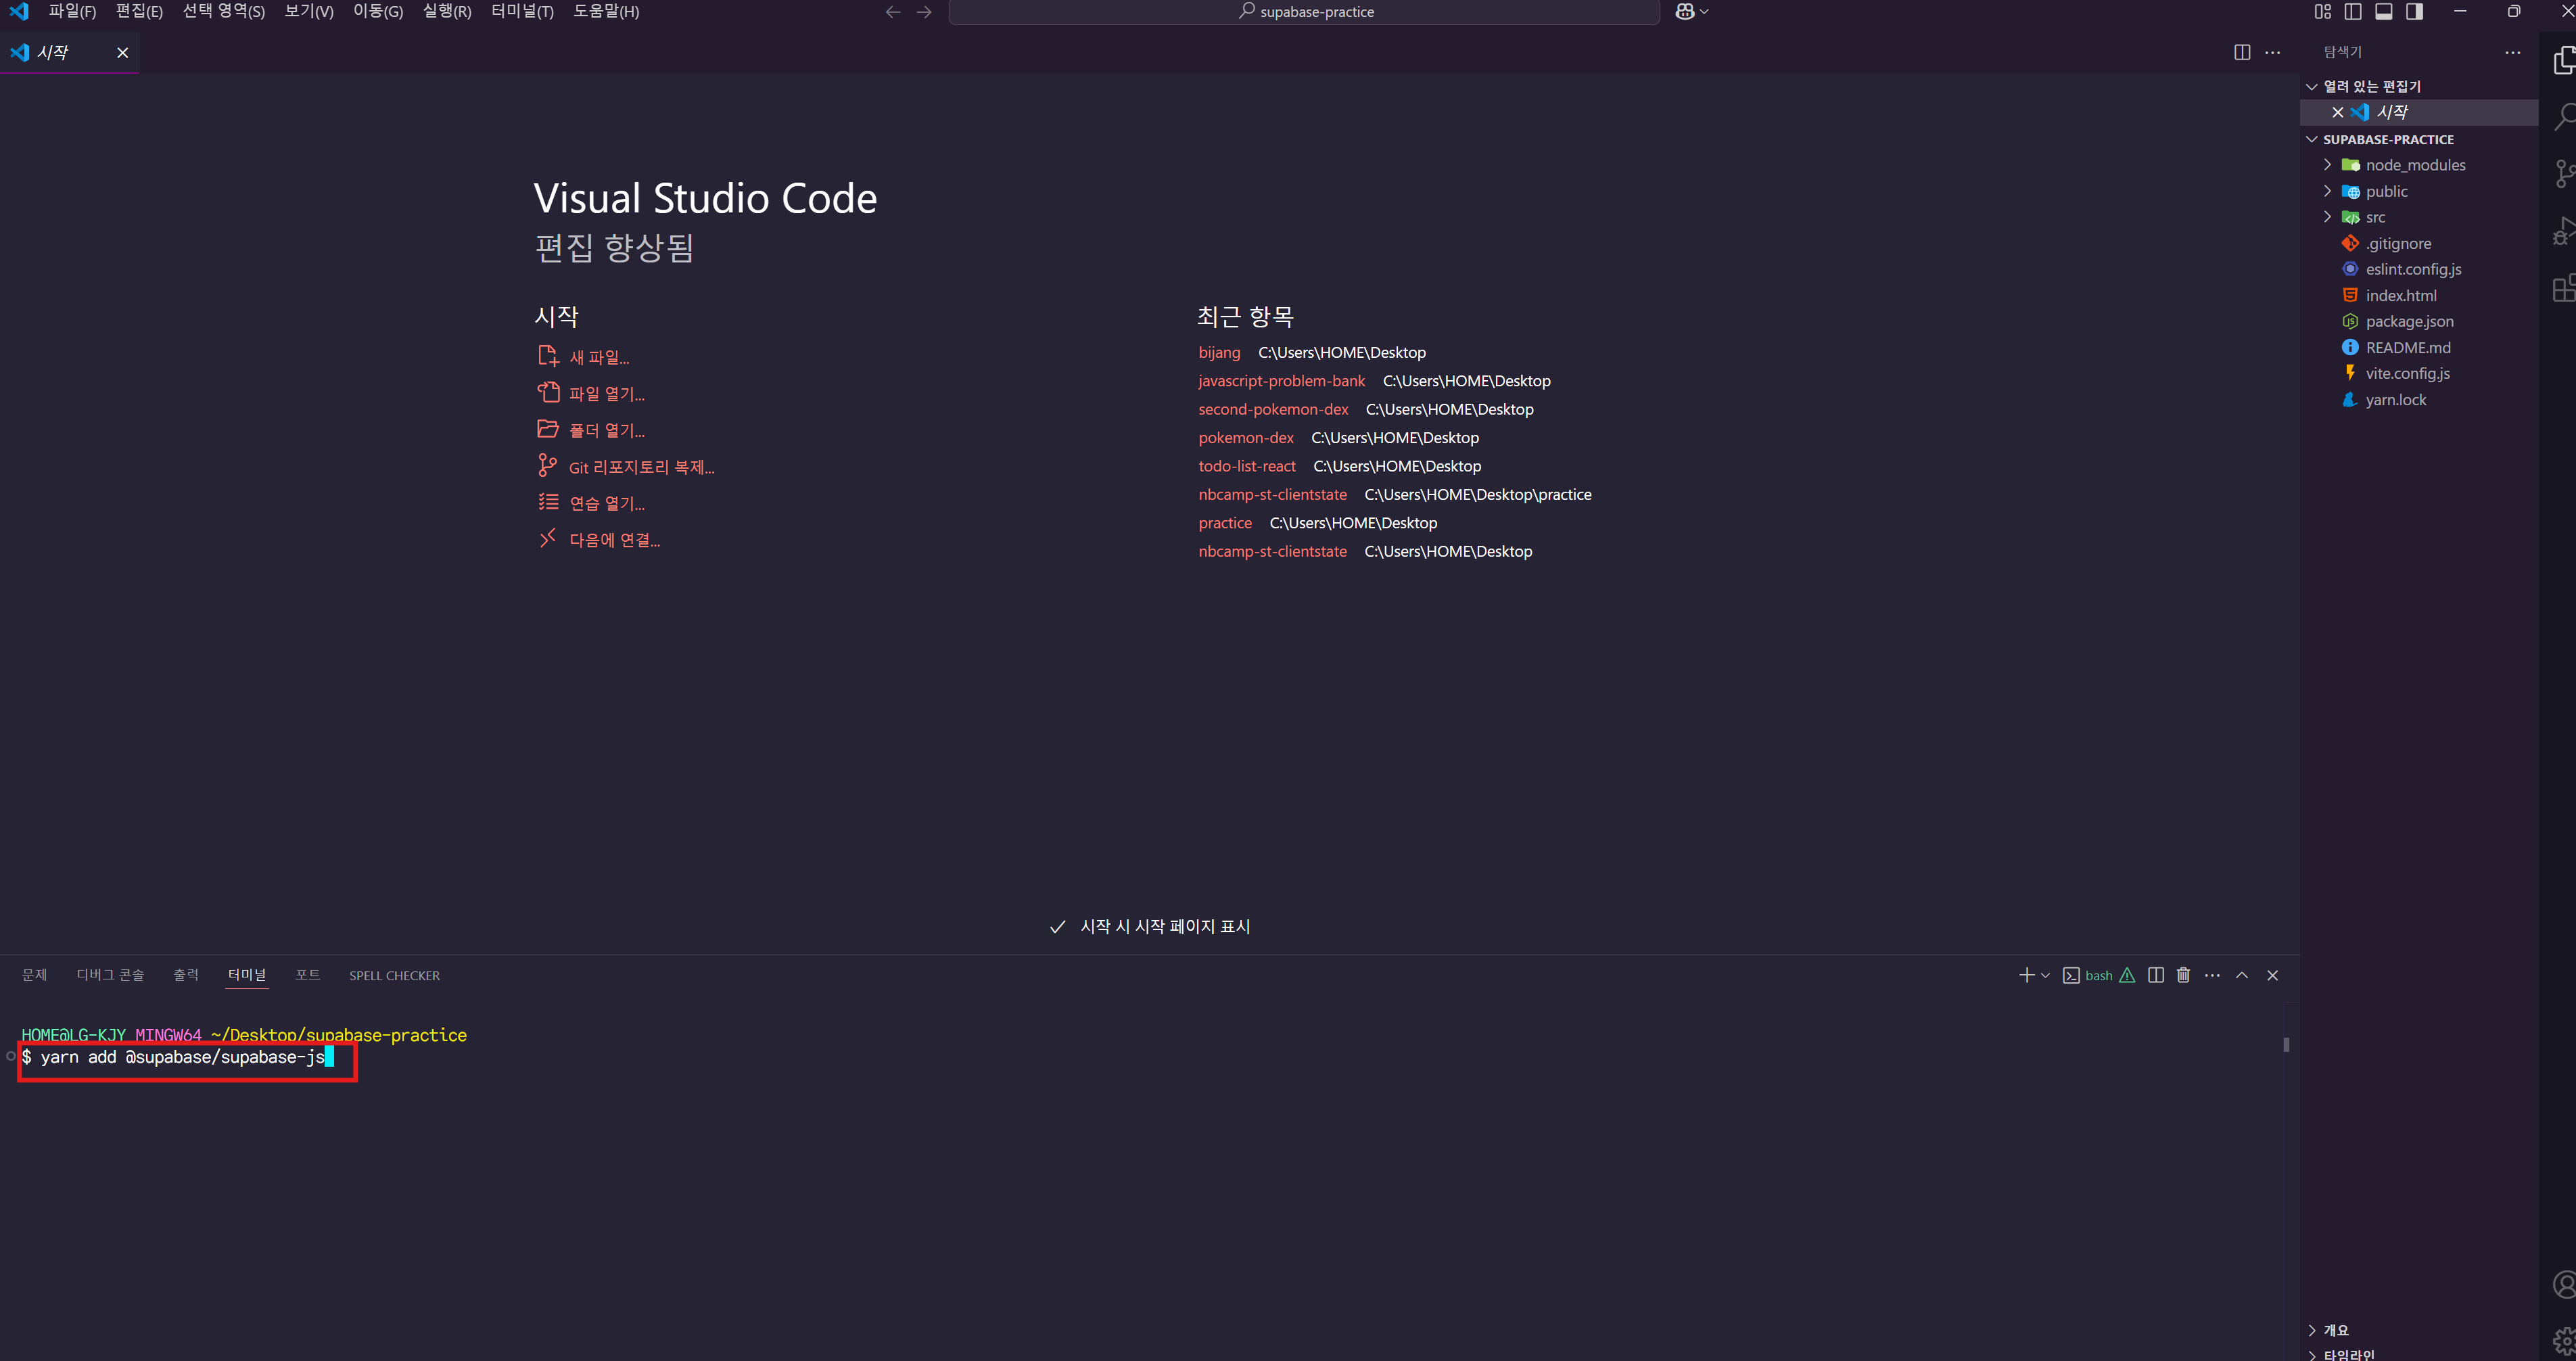Click the kill terminal trash icon
Viewport: 2576px width, 1361px height.
pyautogui.click(x=2183, y=975)
